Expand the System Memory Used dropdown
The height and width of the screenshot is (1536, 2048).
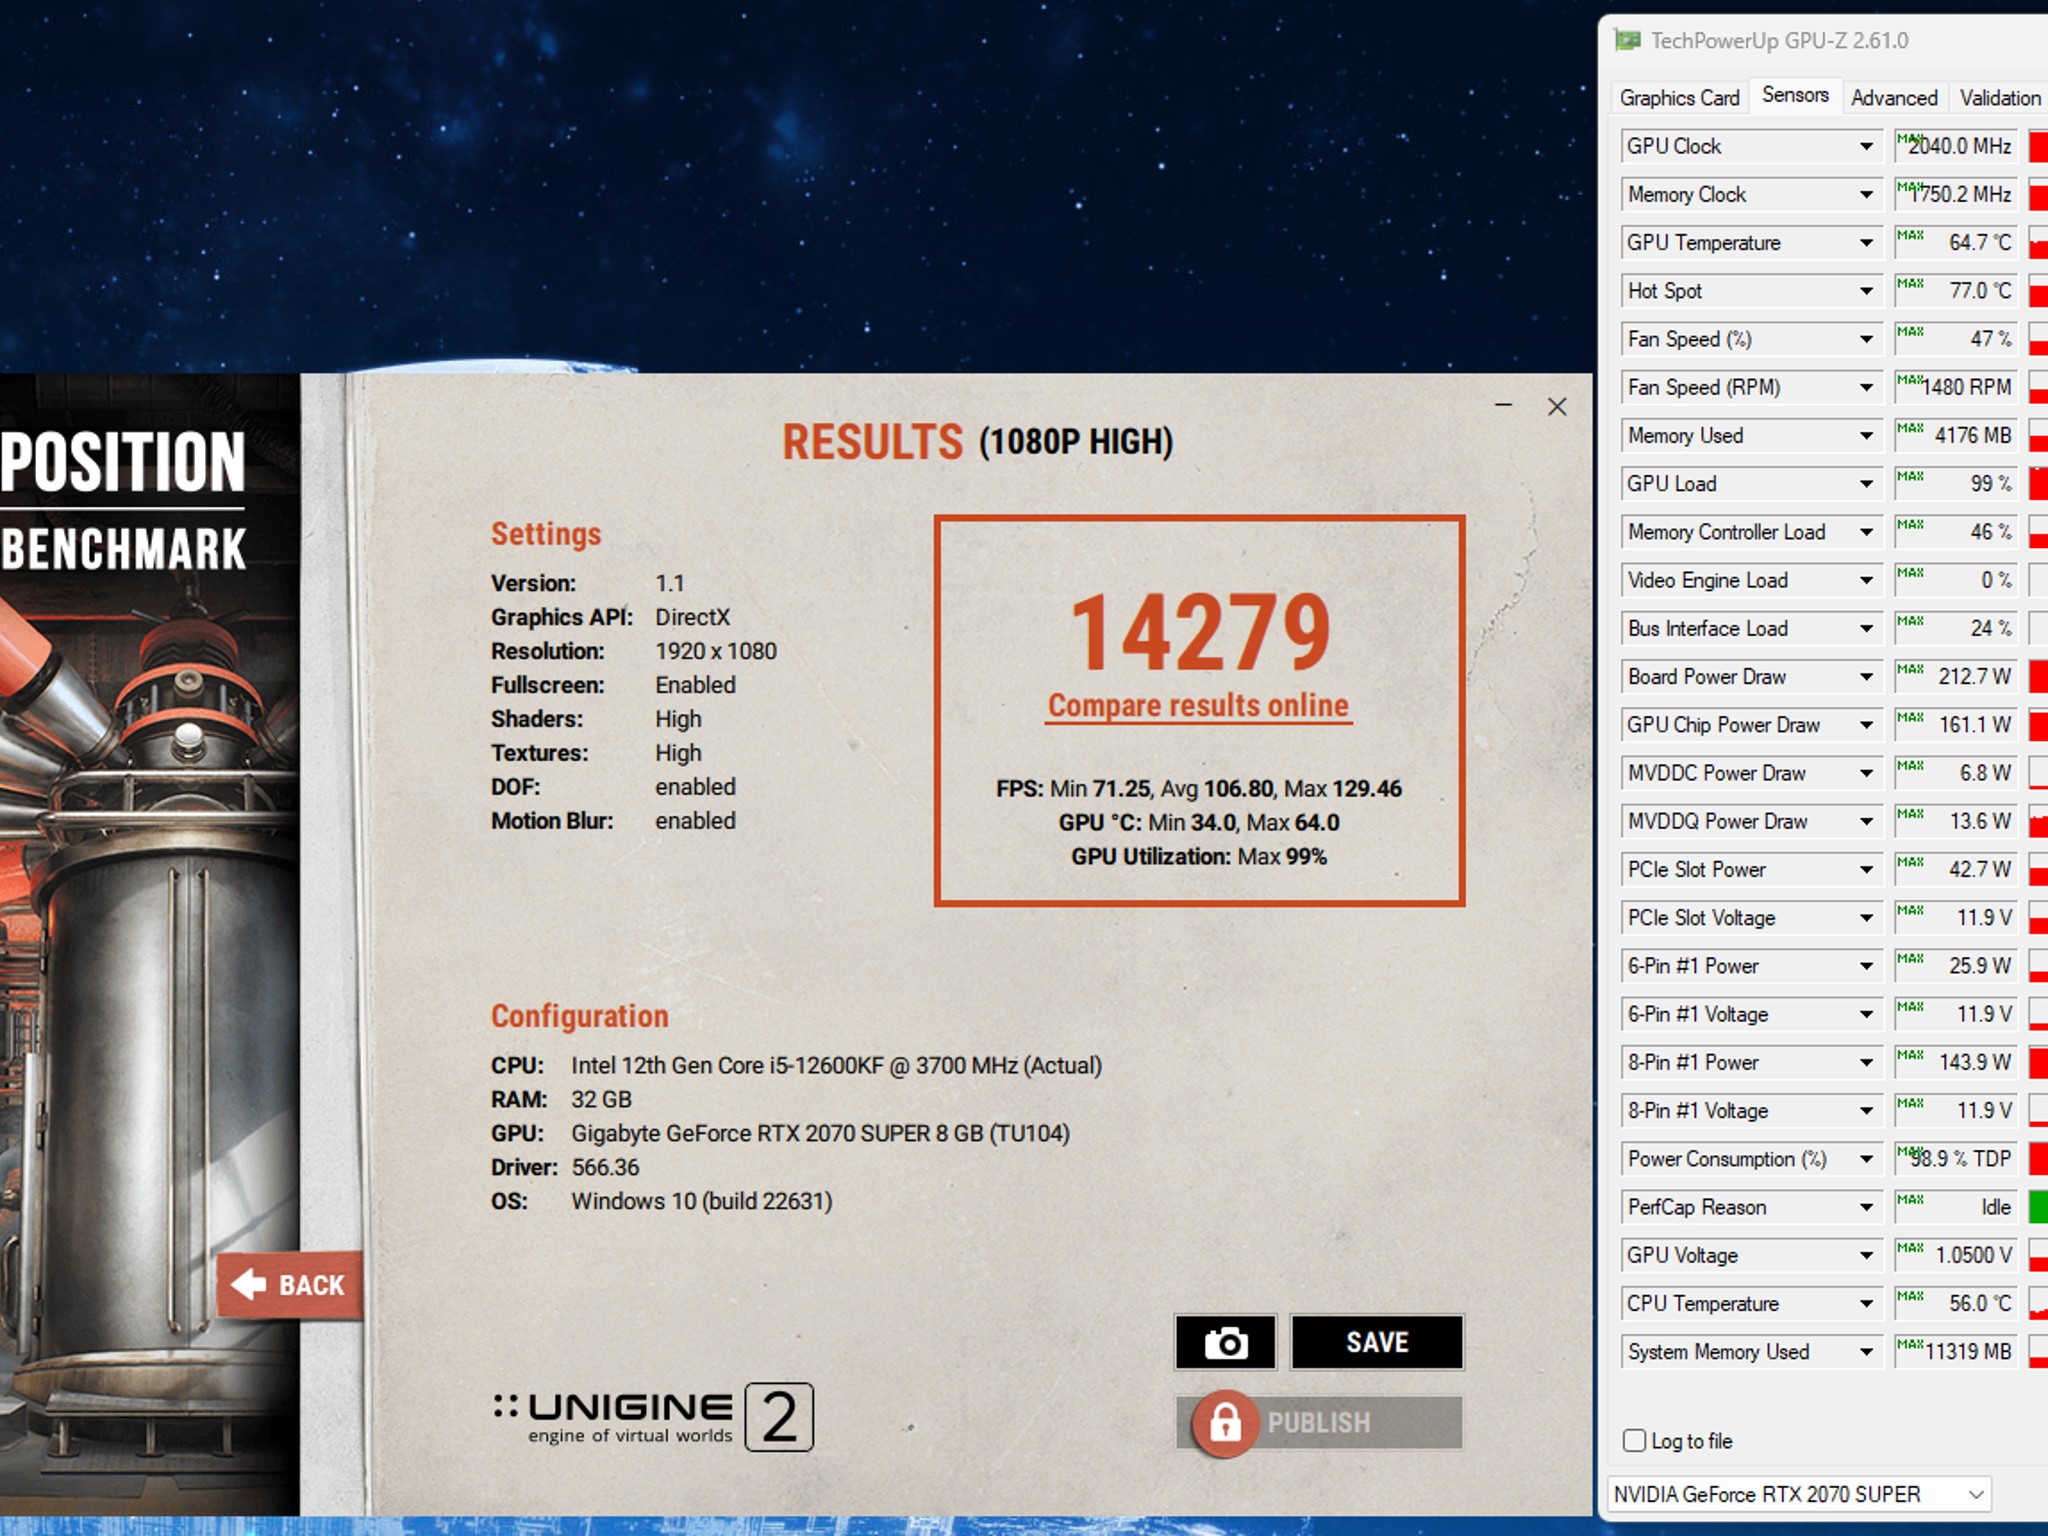click(1866, 1352)
